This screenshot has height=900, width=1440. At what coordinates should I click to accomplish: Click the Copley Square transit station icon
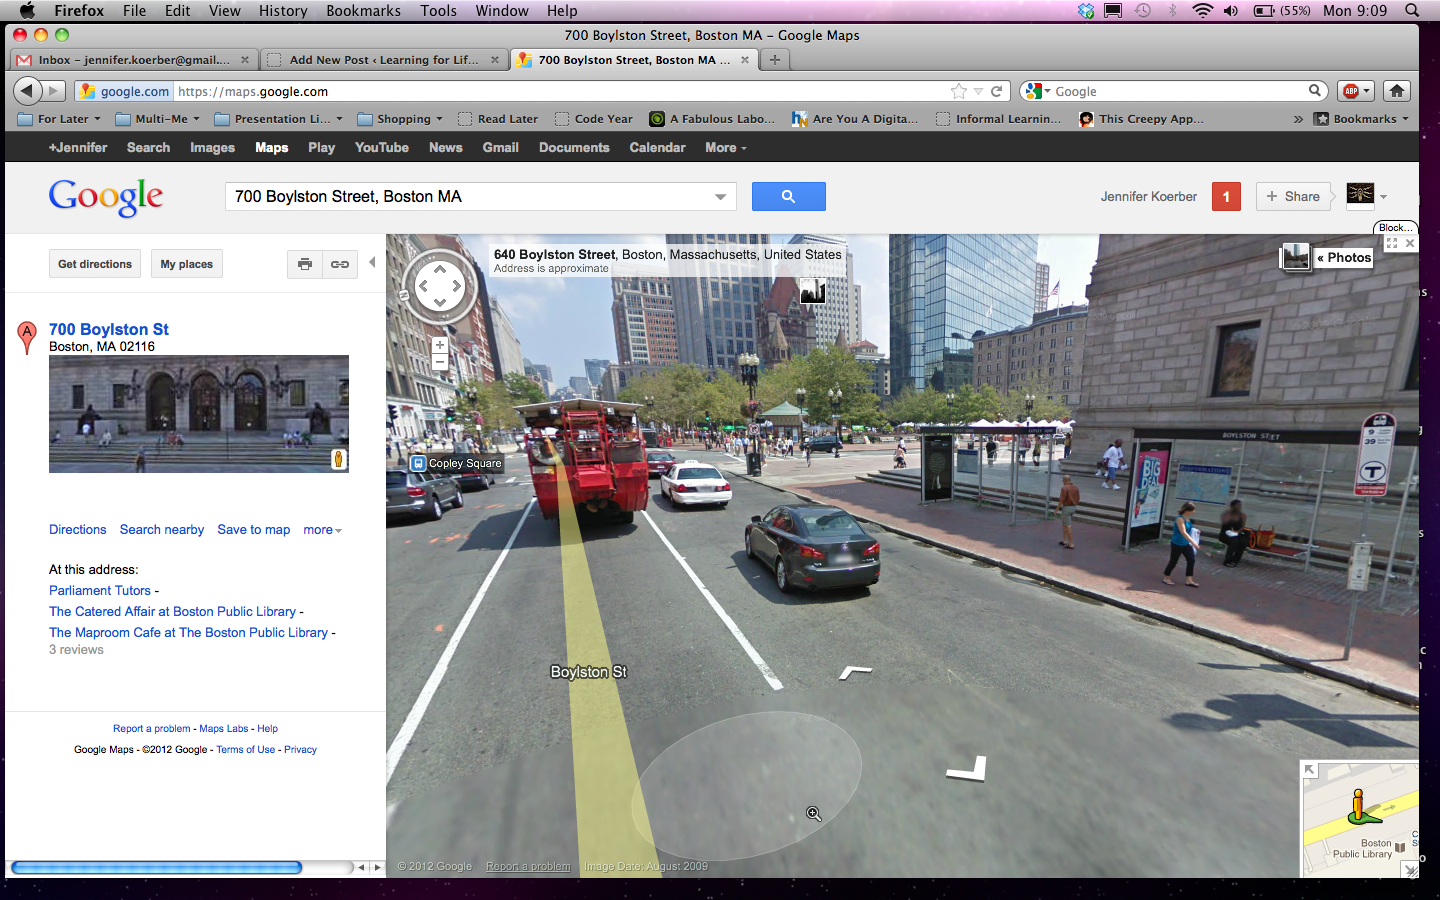pos(419,463)
